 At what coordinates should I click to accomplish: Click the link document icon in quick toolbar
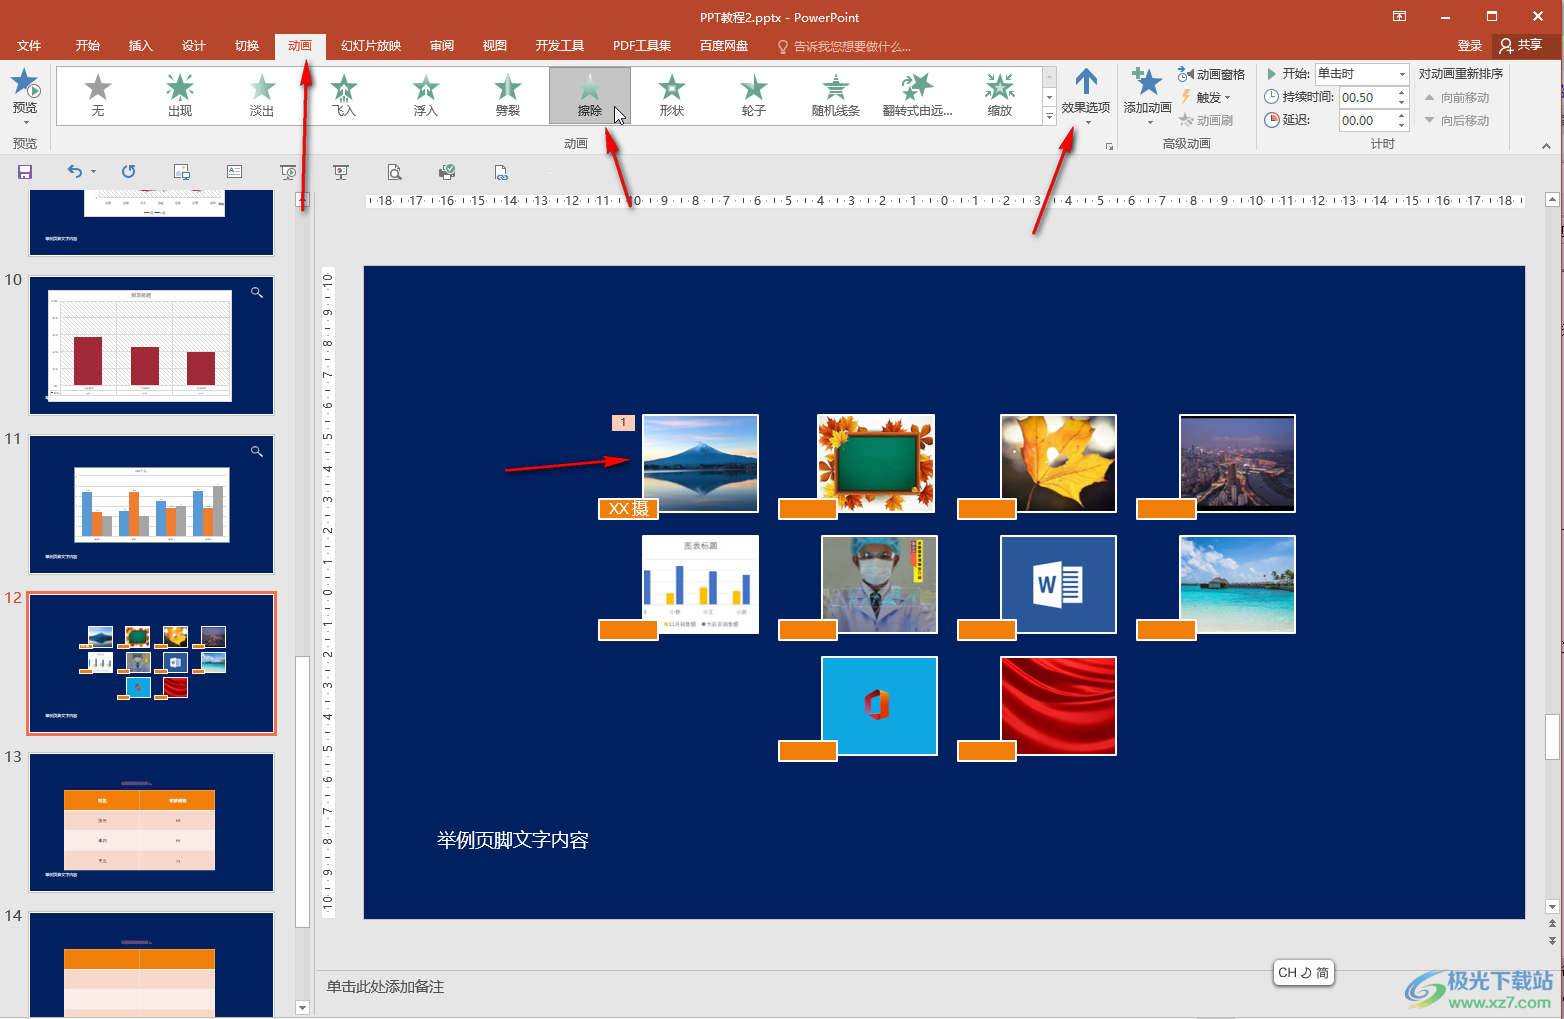tap(501, 172)
